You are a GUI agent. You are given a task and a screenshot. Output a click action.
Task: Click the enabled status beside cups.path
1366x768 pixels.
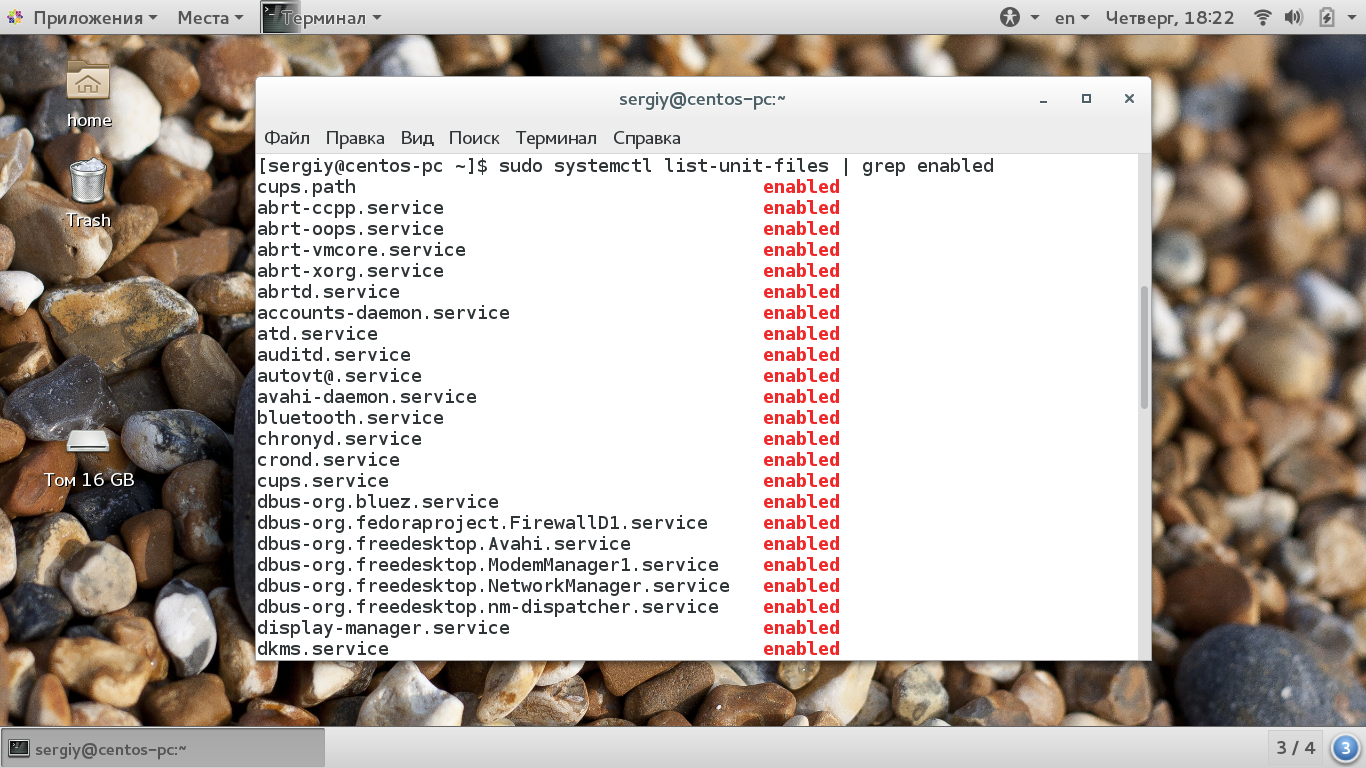tap(801, 187)
